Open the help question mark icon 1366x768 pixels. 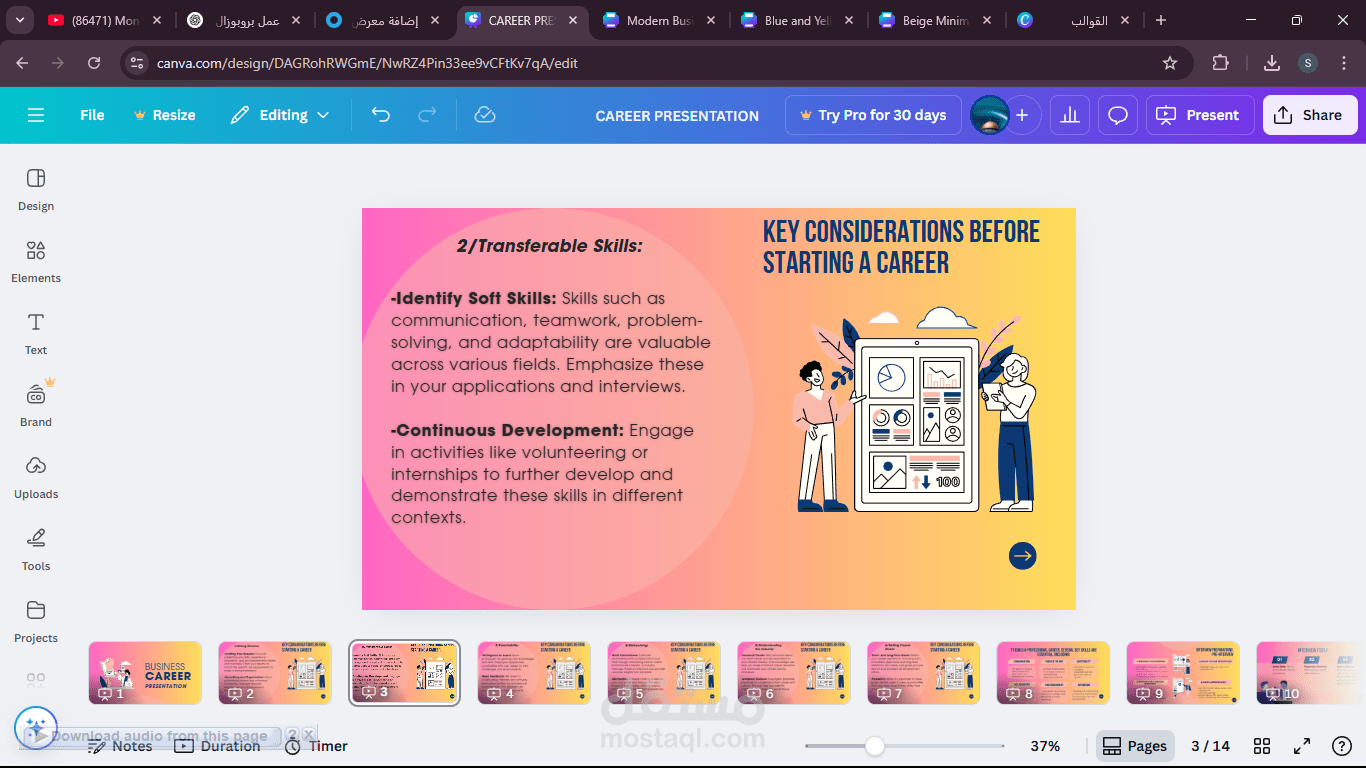[x=1343, y=746]
